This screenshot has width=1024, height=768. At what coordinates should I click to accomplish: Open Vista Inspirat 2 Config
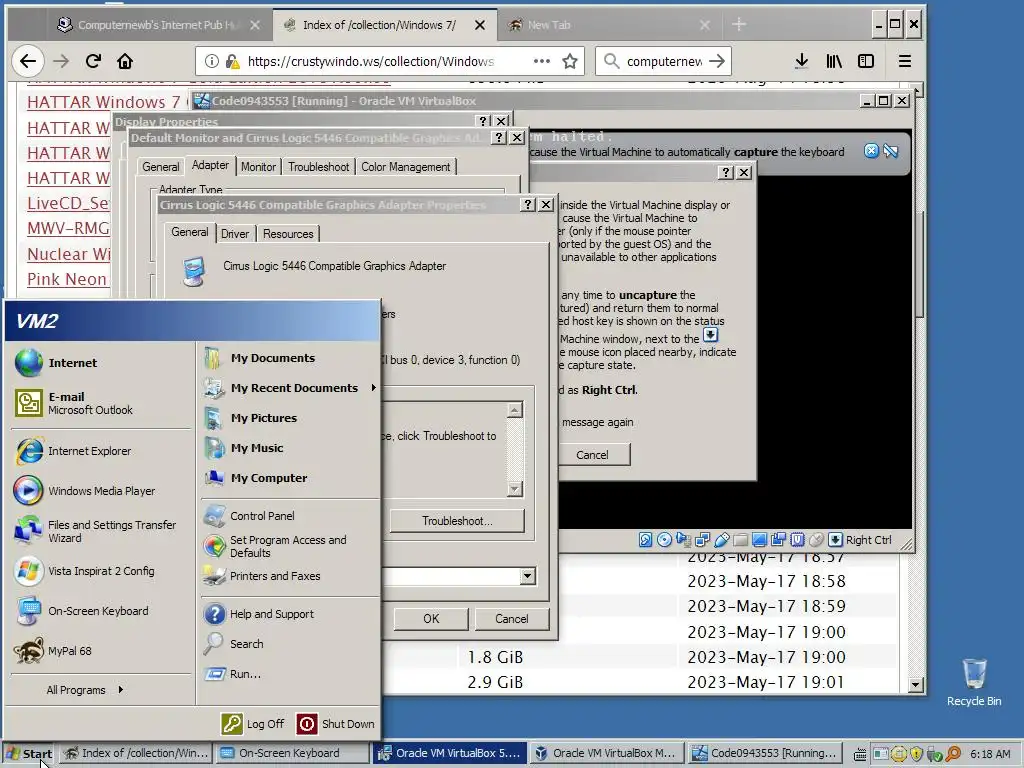tap(101, 571)
